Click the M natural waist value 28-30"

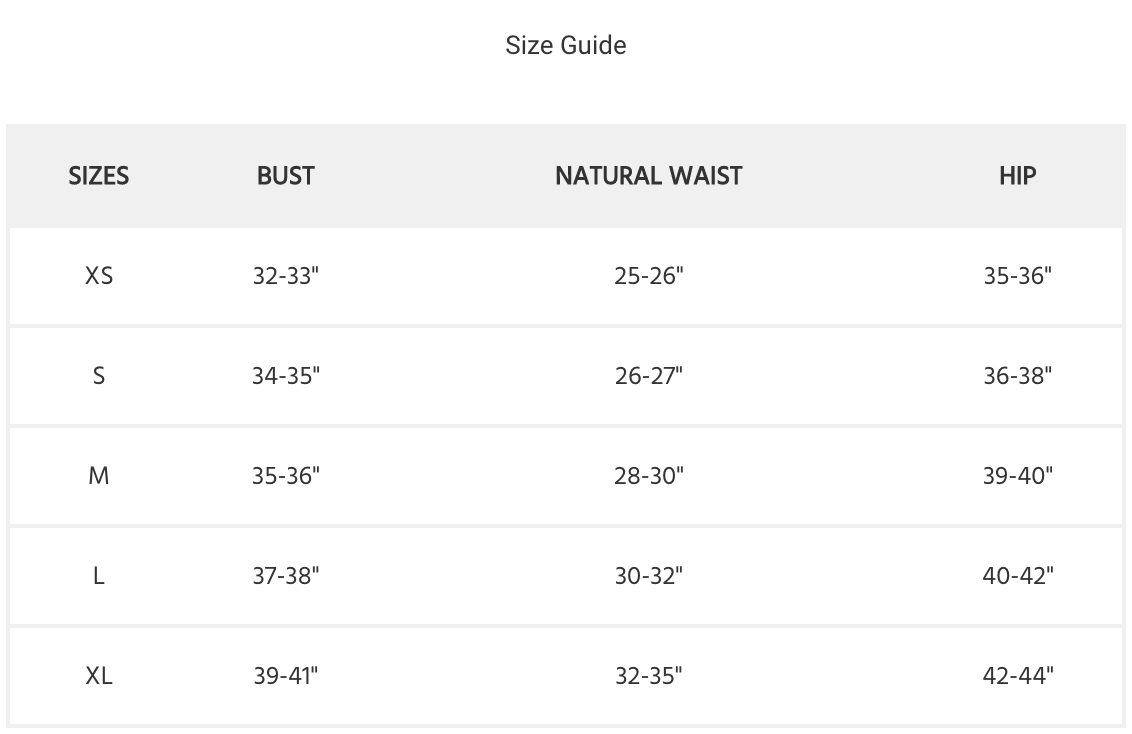click(x=648, y=476)
